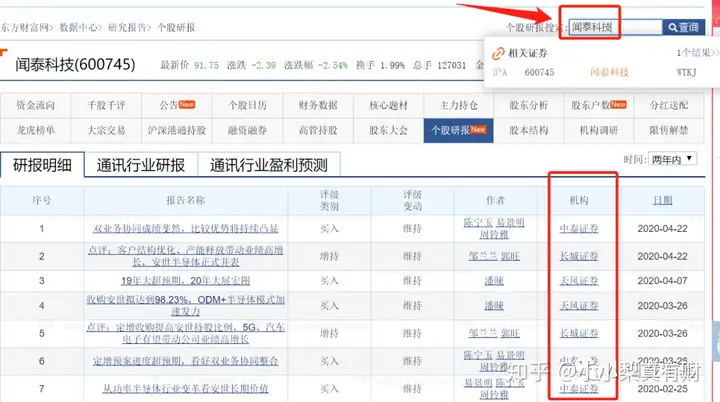The image size is (720, 402).
Task: Open author 周铃雅 link in row 1
Action: pyautogui.click(x=494, y=234)
